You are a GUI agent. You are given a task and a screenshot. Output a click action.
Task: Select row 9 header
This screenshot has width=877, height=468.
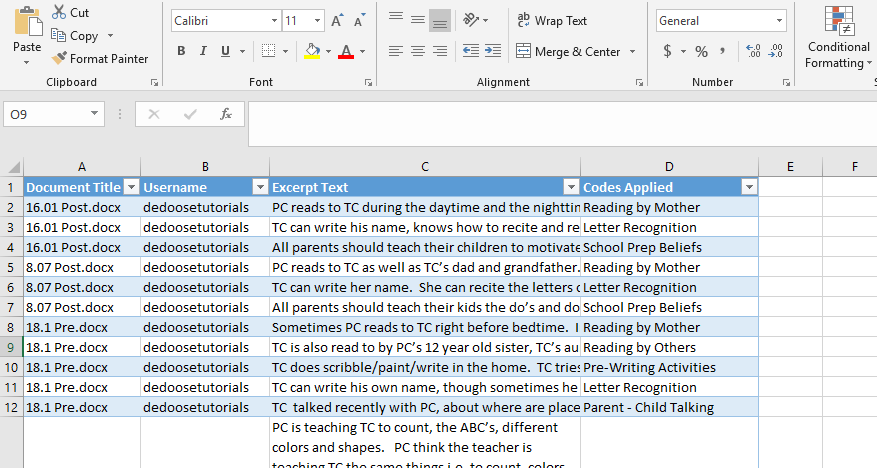coord(11,347)
